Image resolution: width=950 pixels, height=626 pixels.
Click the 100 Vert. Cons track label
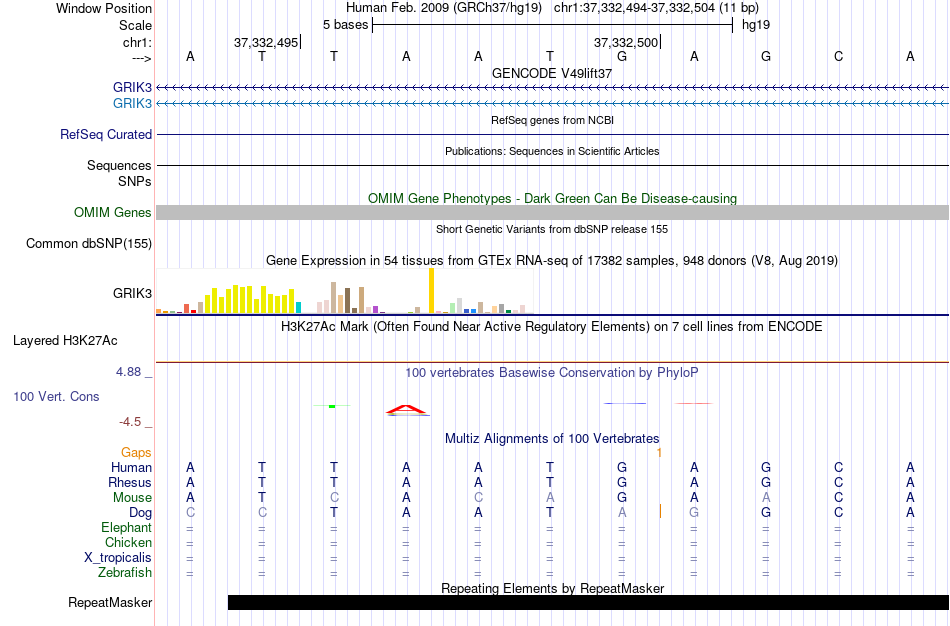tap(56, 396)
